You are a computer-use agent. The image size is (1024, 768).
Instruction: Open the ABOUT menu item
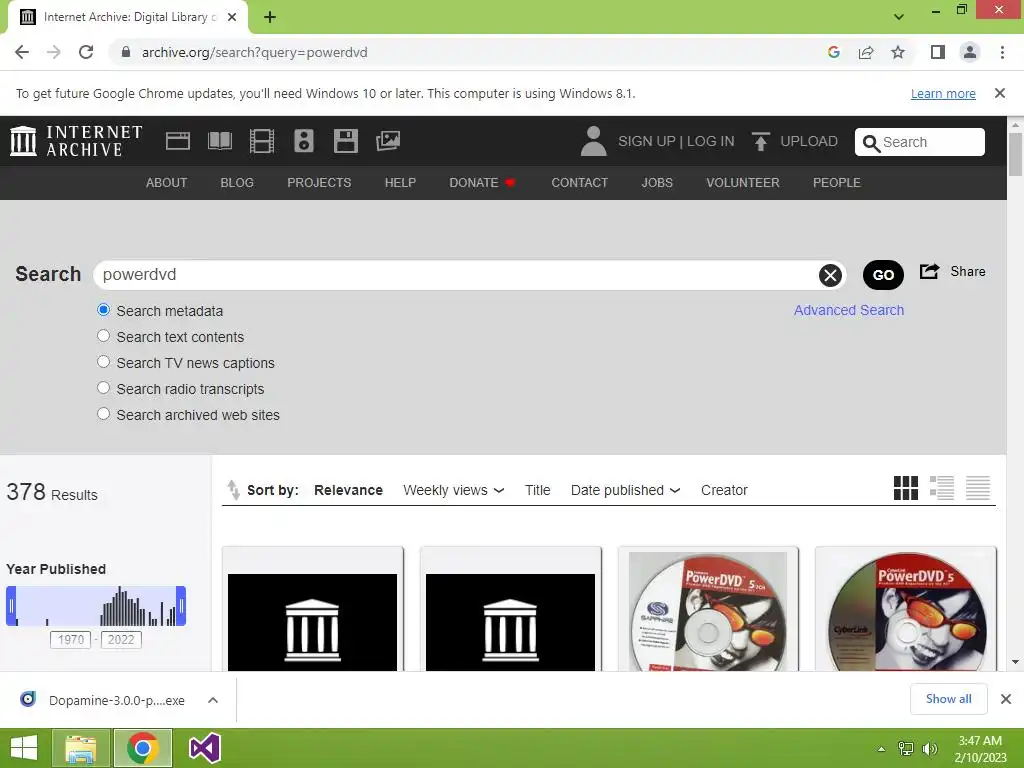pyautogui.click(x=167, y=183)
